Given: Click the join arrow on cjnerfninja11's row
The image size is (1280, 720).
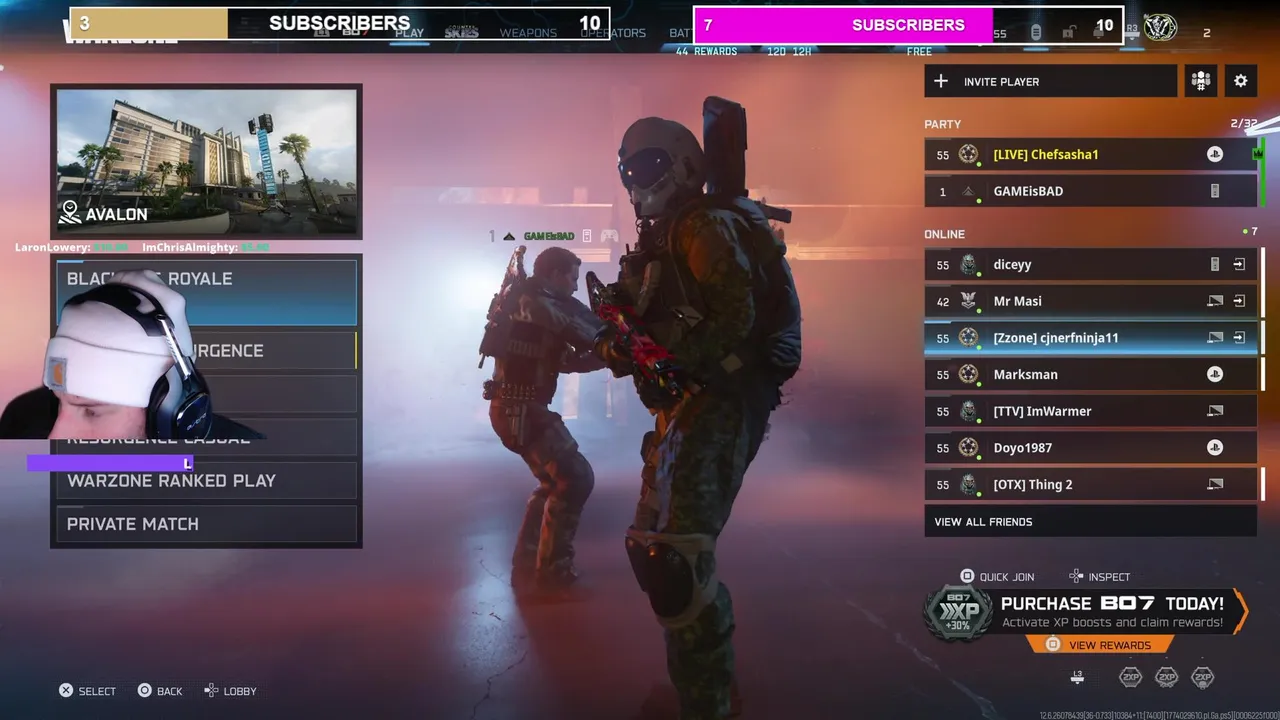Looking at the screenshot, I should tap(1239, 338).
